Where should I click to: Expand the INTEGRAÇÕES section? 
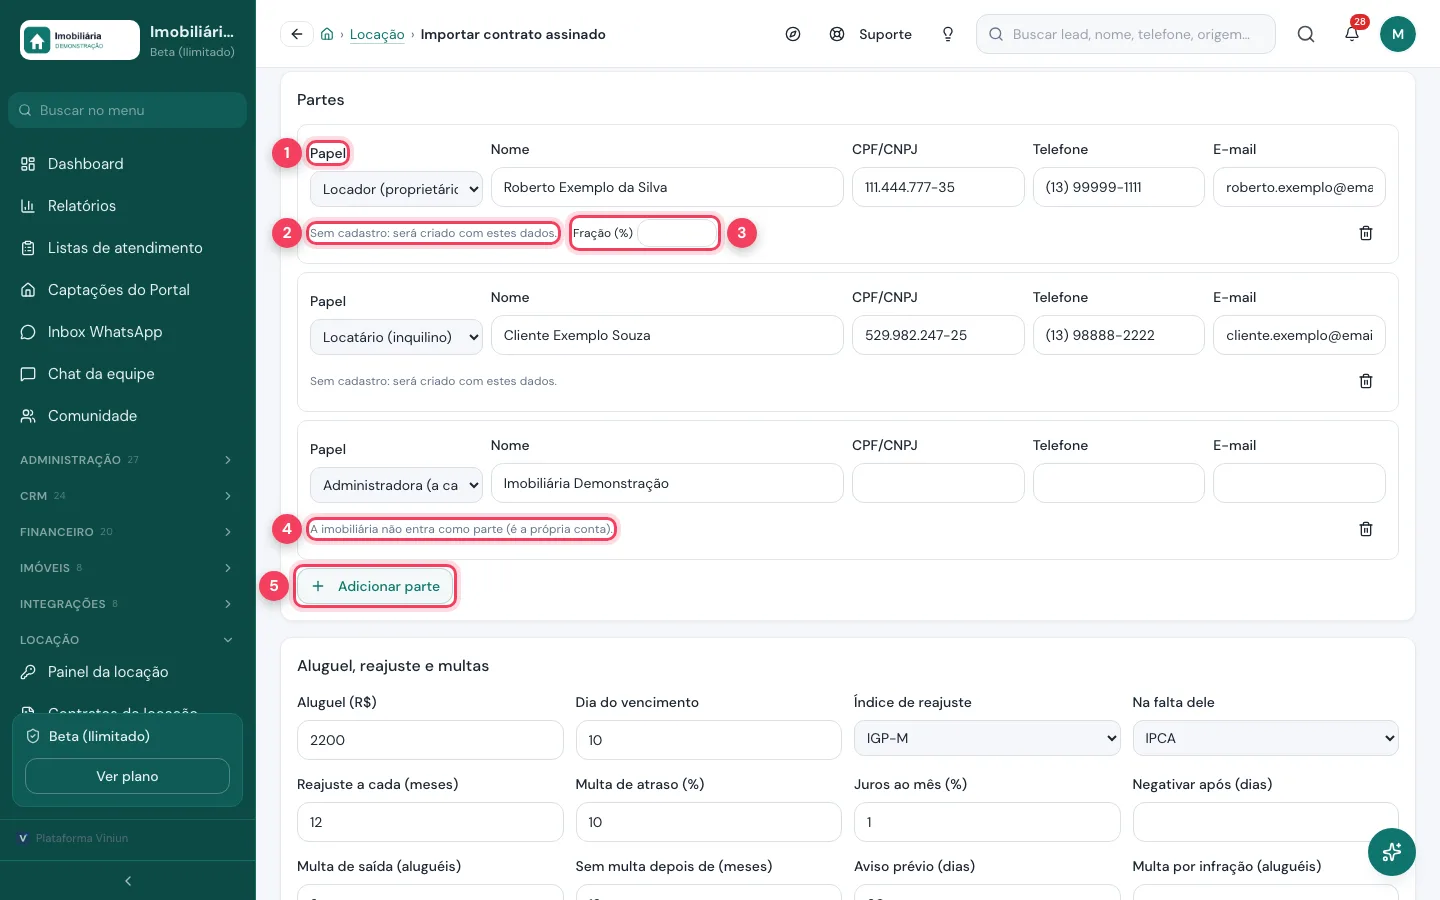click(127, 604)
